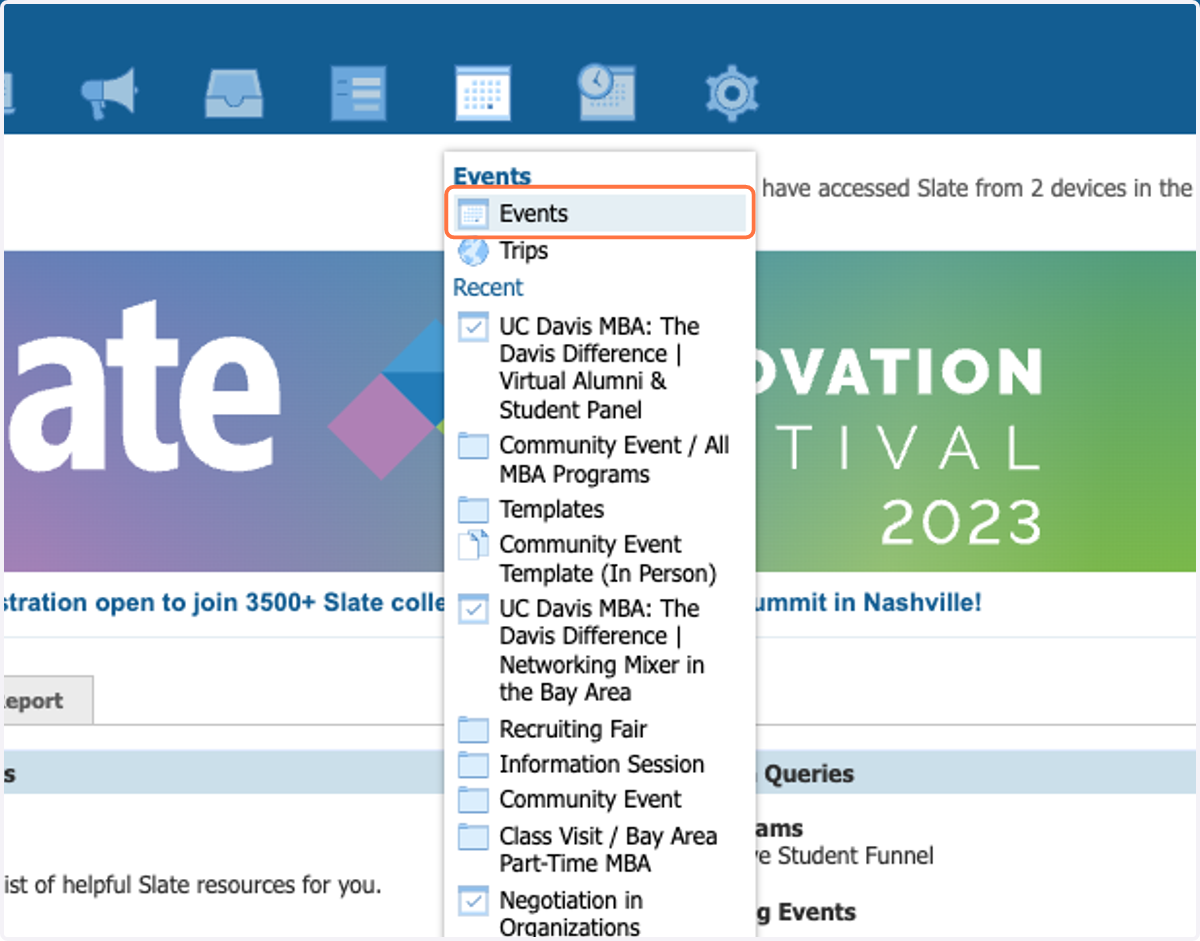Click the calendar icon beside Events entry
Screen dimensions: 1200x941
(x=472, y=214)
